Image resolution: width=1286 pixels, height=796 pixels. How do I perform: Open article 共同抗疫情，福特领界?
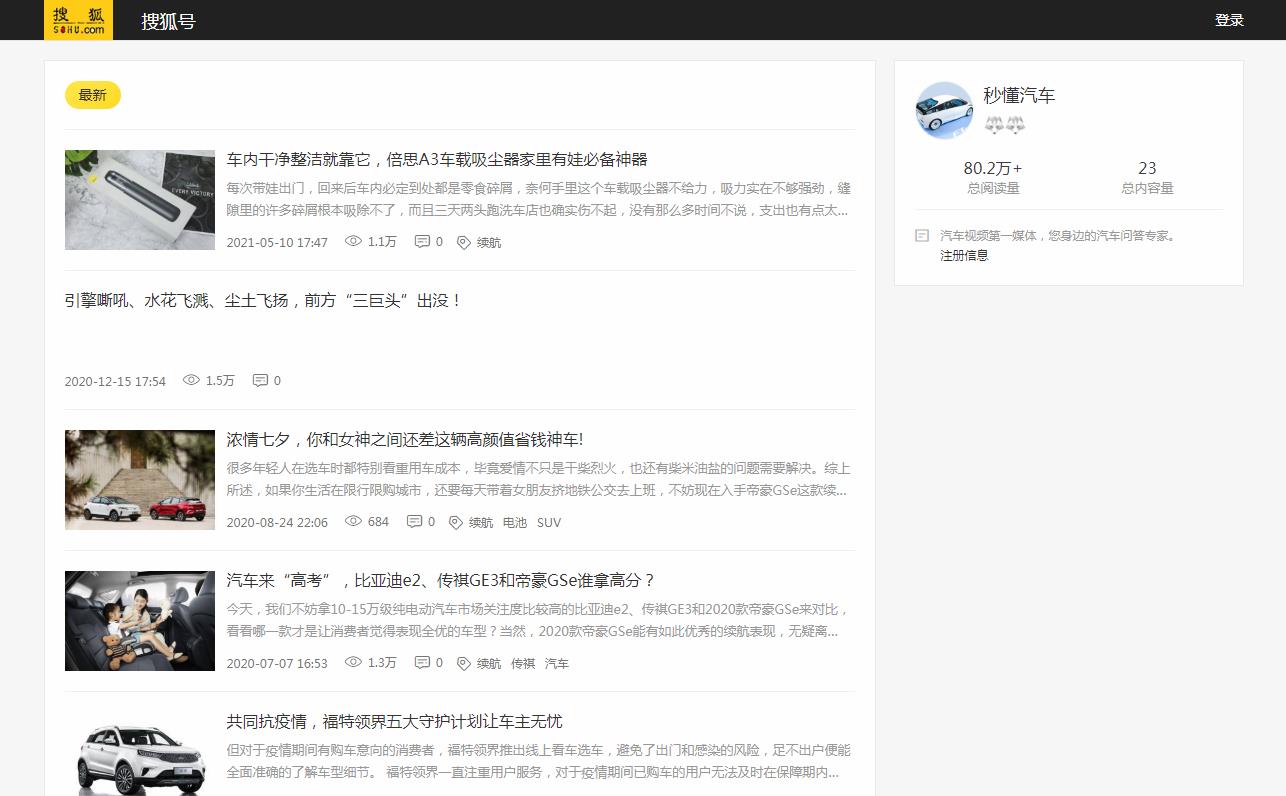pos(395,721)
